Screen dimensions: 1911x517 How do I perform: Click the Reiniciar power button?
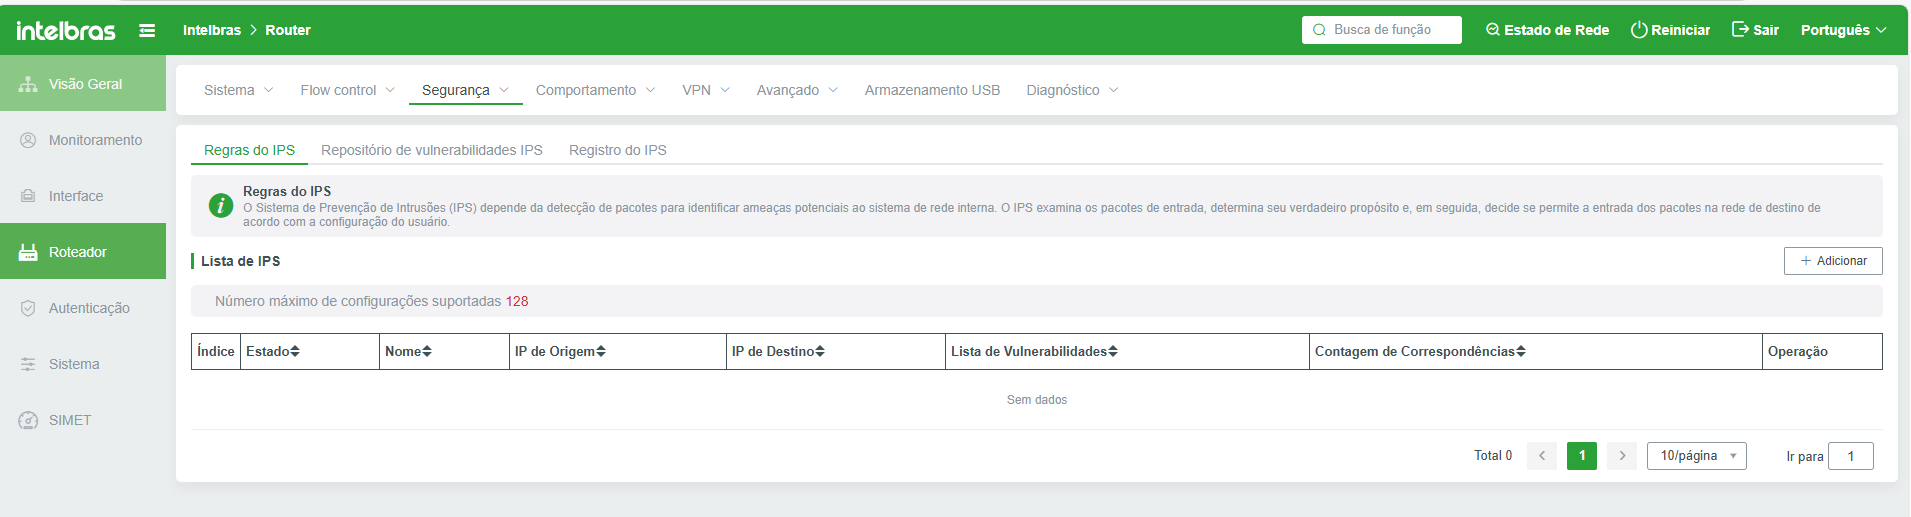tap(1670, 30)
